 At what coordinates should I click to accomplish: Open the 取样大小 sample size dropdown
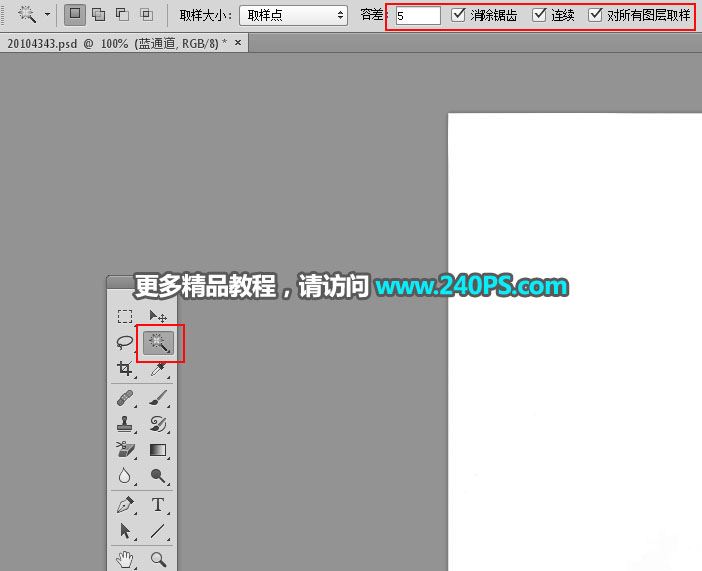[x=294, y=15]
